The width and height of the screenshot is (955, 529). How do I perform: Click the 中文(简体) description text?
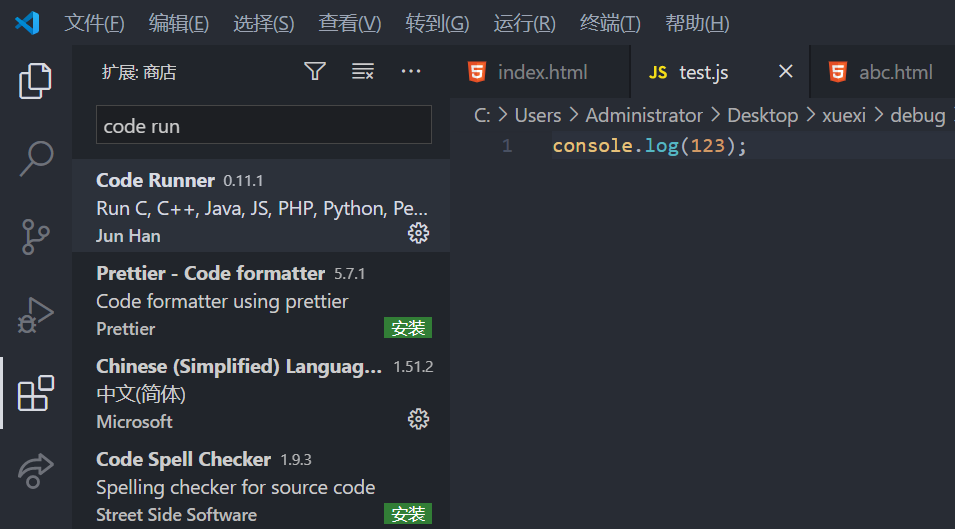click(x=141, y=394)
